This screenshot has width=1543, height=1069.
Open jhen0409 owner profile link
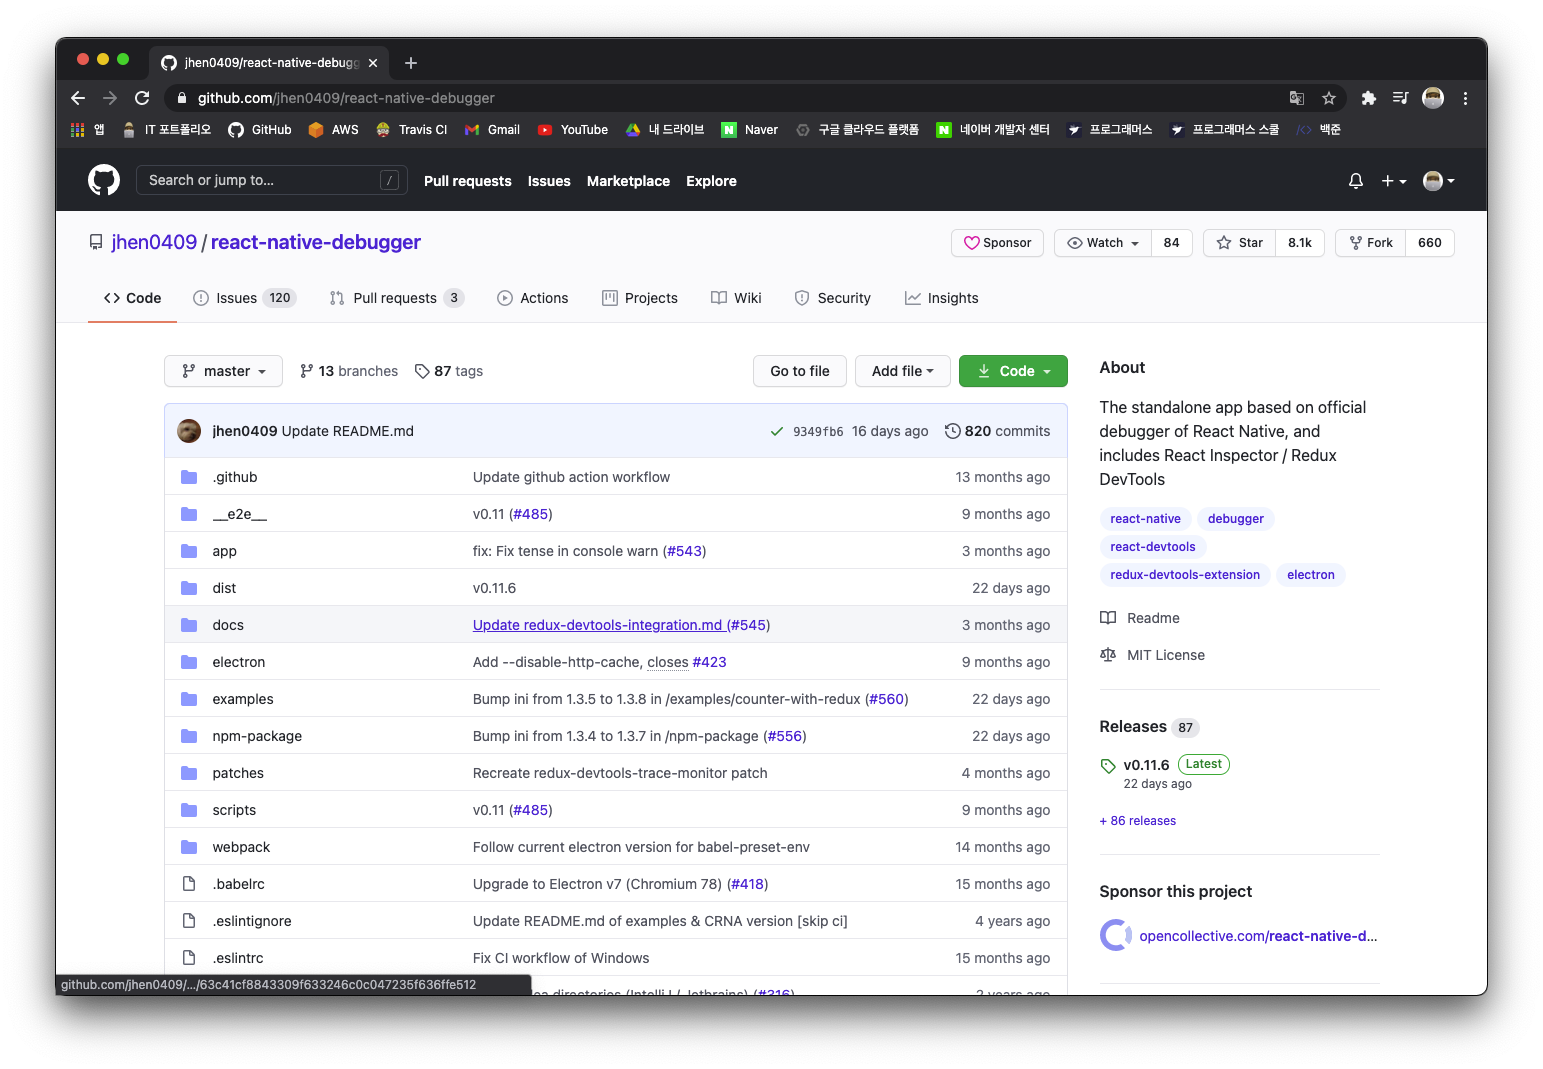point(154,242)
